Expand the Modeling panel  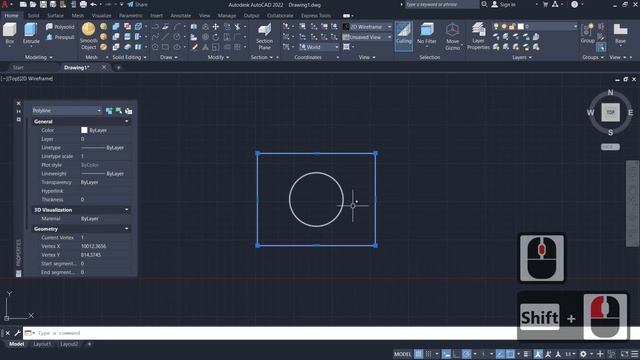[39, 58]
